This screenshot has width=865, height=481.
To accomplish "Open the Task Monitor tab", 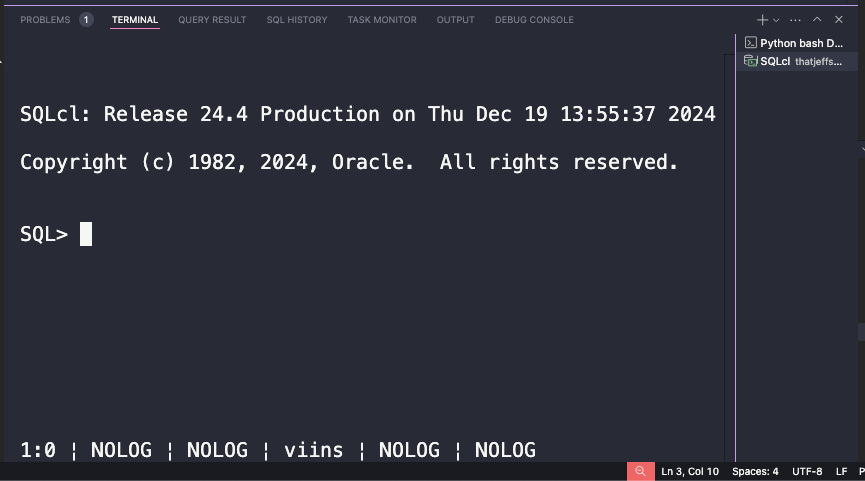I will (382, 20).
